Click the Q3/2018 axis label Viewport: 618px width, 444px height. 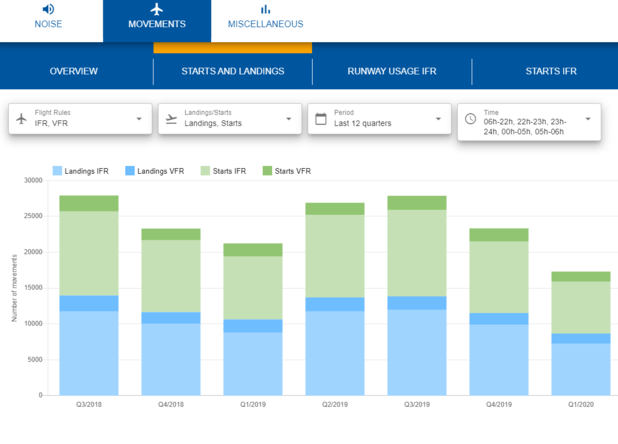89,405
